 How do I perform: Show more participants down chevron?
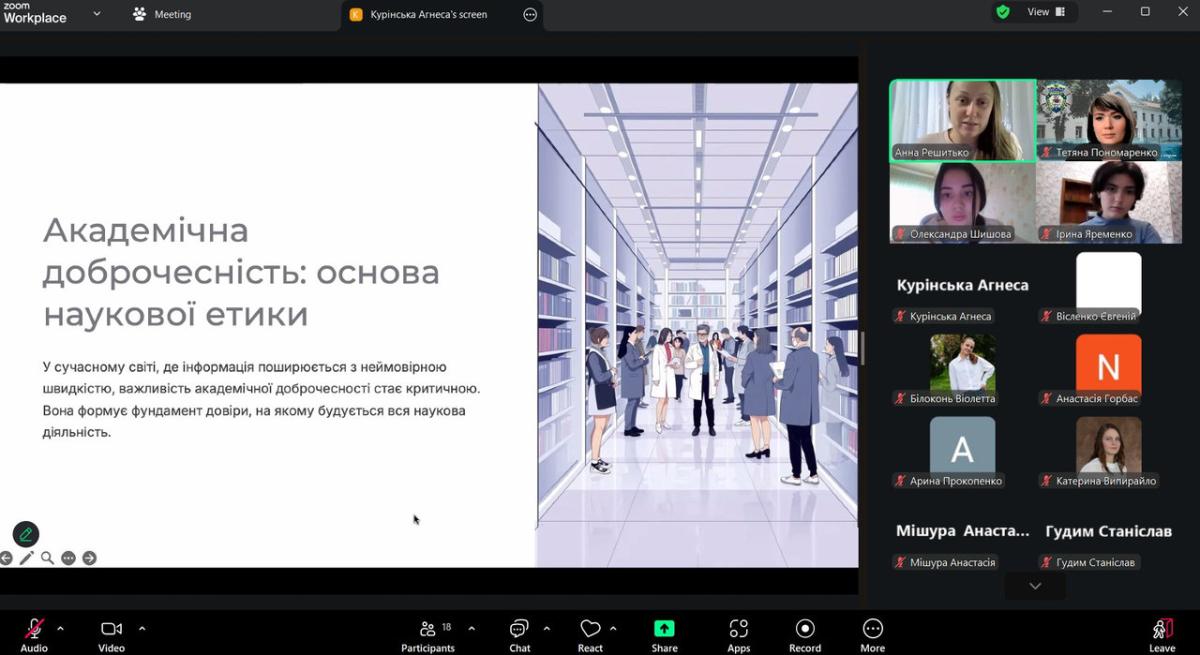pyautogui.click(x=1035, y=586)
